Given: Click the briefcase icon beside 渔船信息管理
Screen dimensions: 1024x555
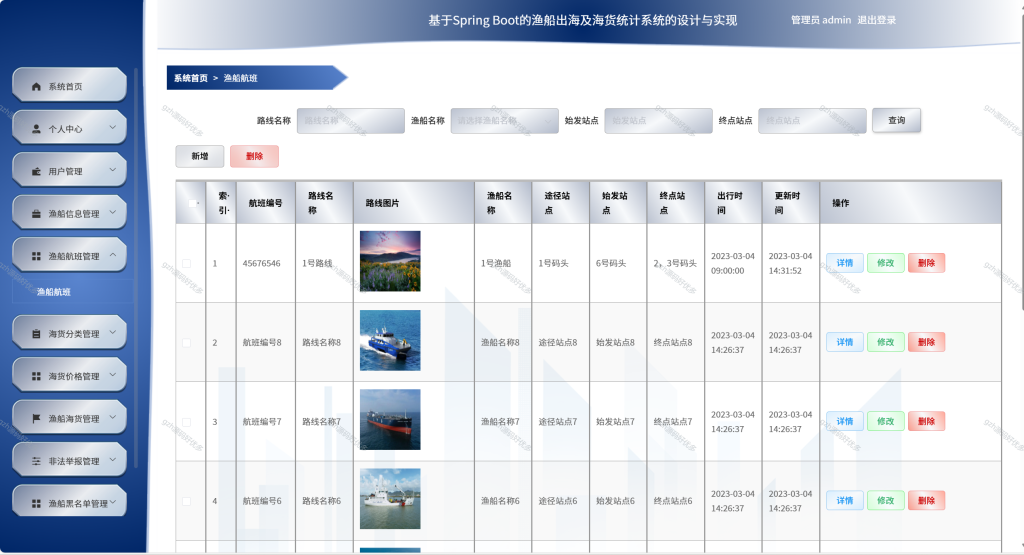Looking at the screenshot, I should pyautogui.click(x=36, y=214).
